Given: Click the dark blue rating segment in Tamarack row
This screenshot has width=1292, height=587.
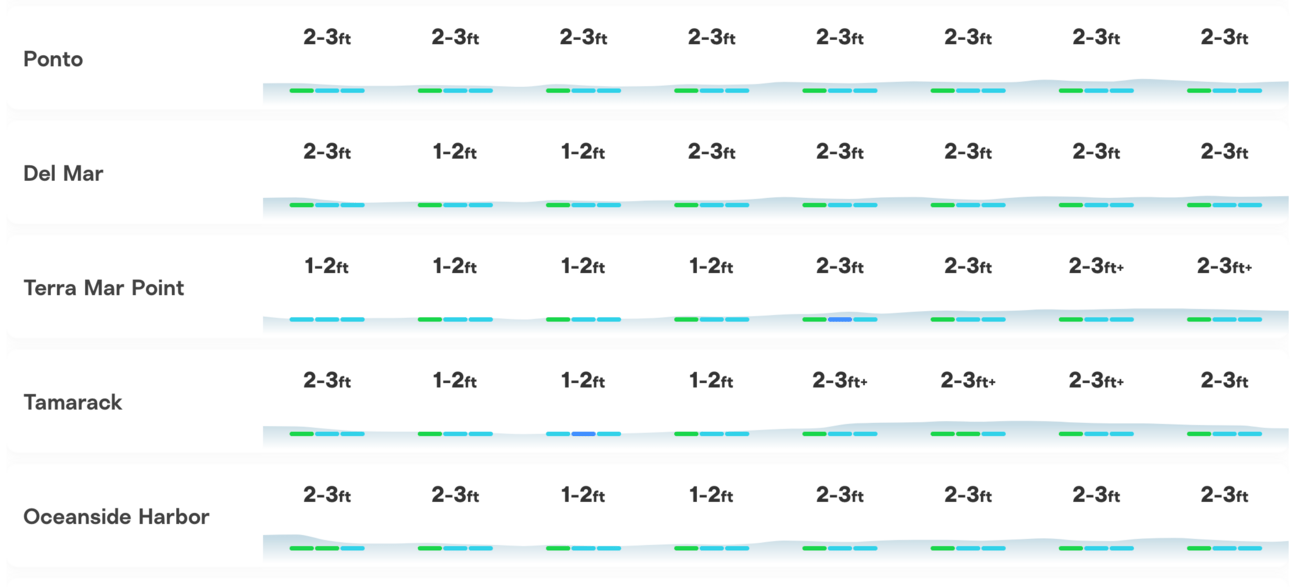Looking at the screenshot, I should click(583, 433).
